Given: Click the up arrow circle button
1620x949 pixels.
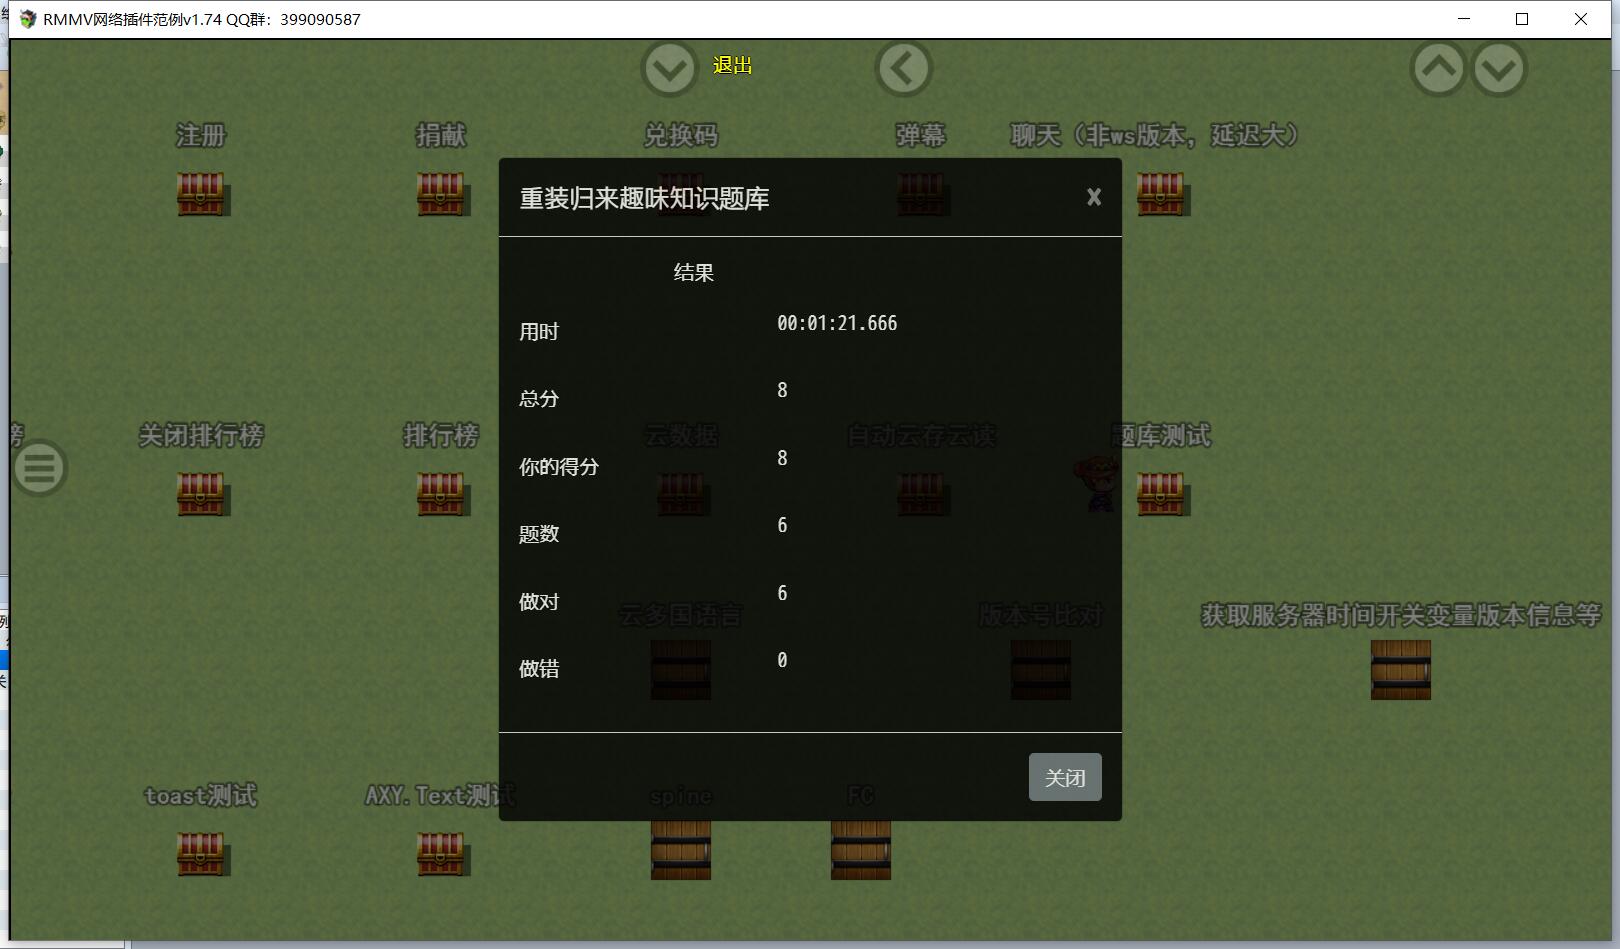Looking at the screenshot, I should tap(1438, 69).
